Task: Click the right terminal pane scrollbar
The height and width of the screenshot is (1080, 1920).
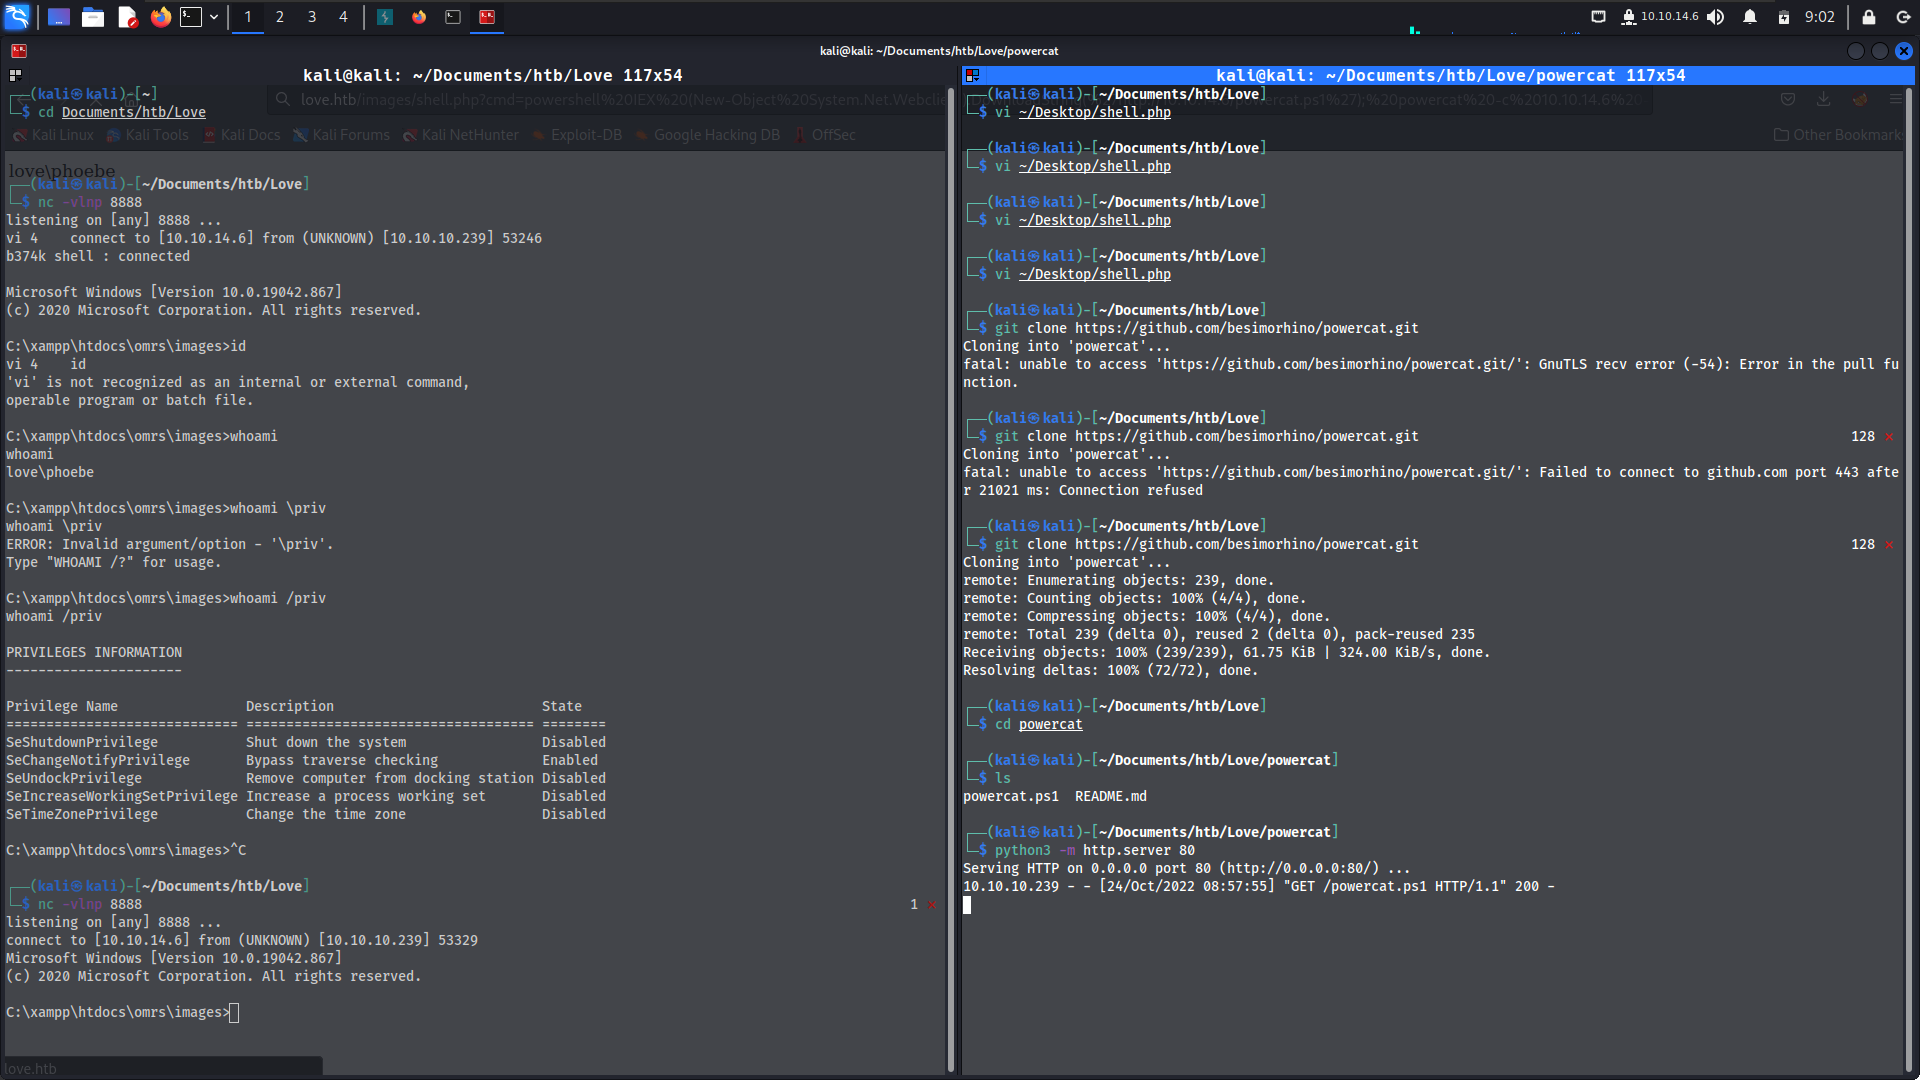Action: (1908, 580)
